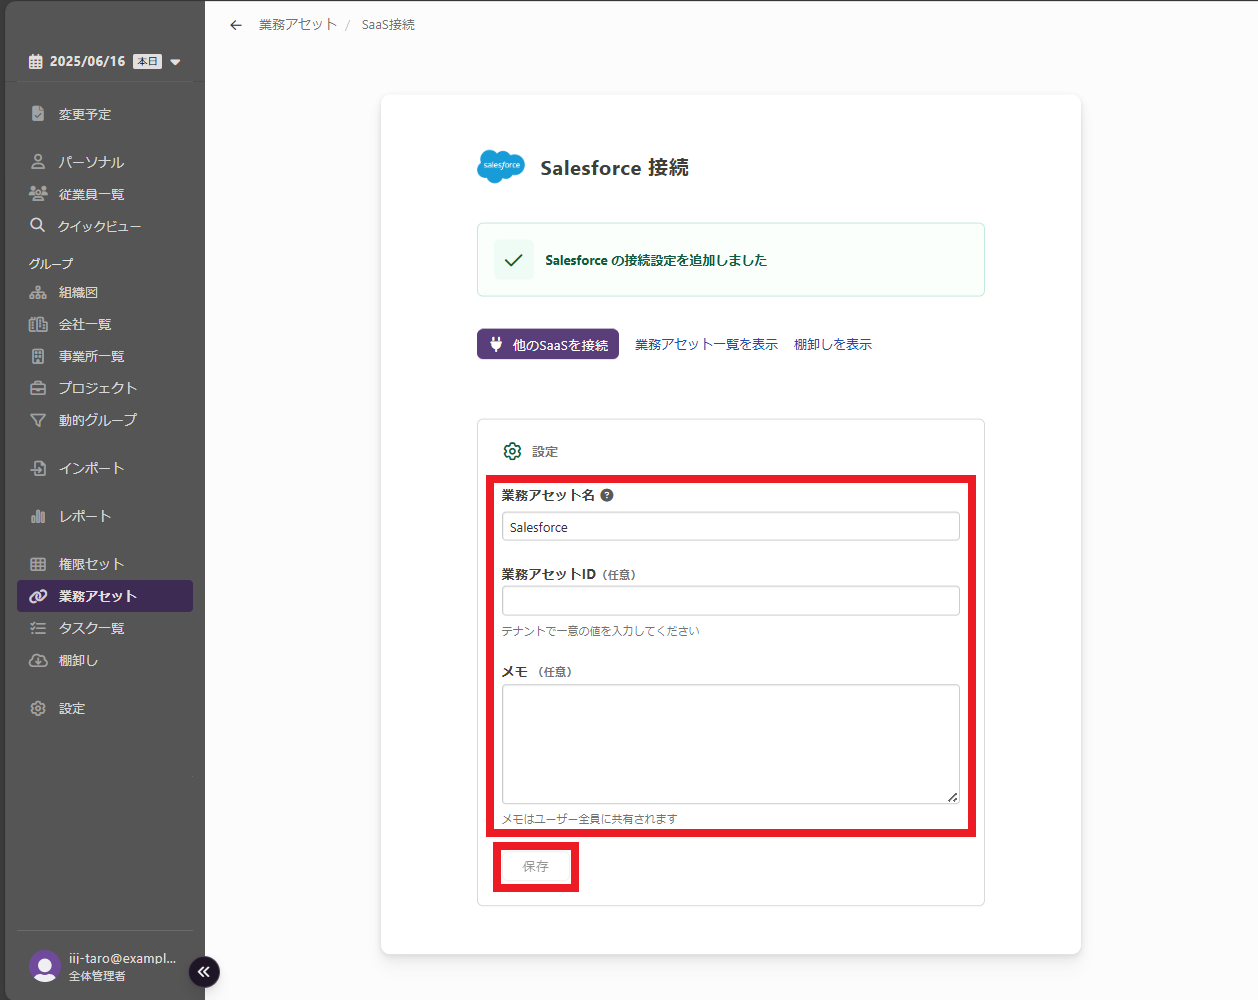Click the Salesforce cloud logo
The image size is (1258, 1000).
pos(500,166)
